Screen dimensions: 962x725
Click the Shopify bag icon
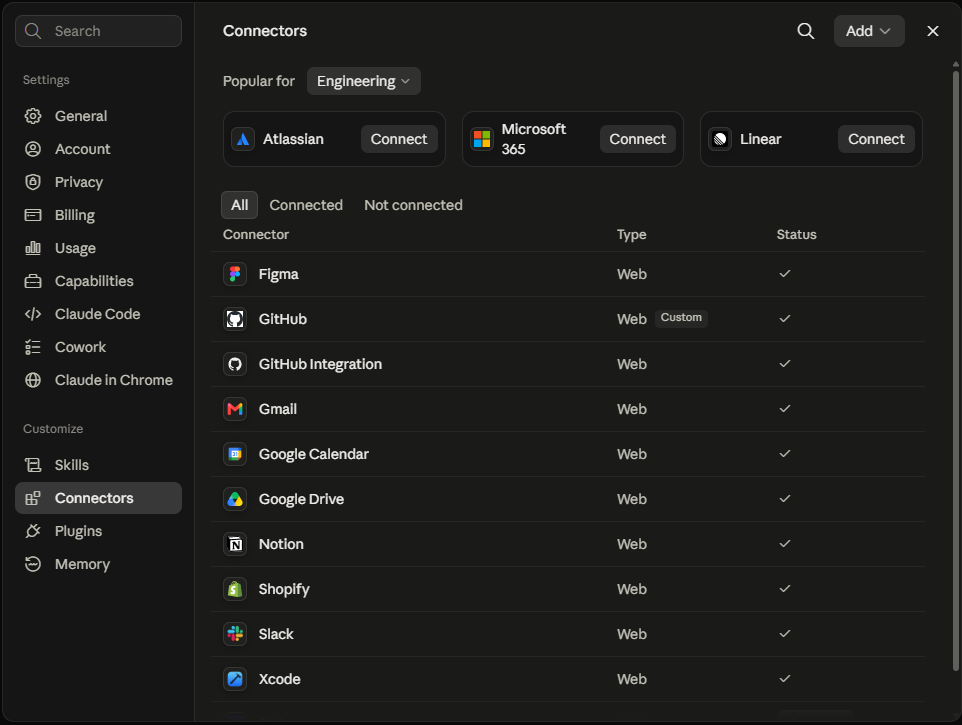(x=235, y=589)
